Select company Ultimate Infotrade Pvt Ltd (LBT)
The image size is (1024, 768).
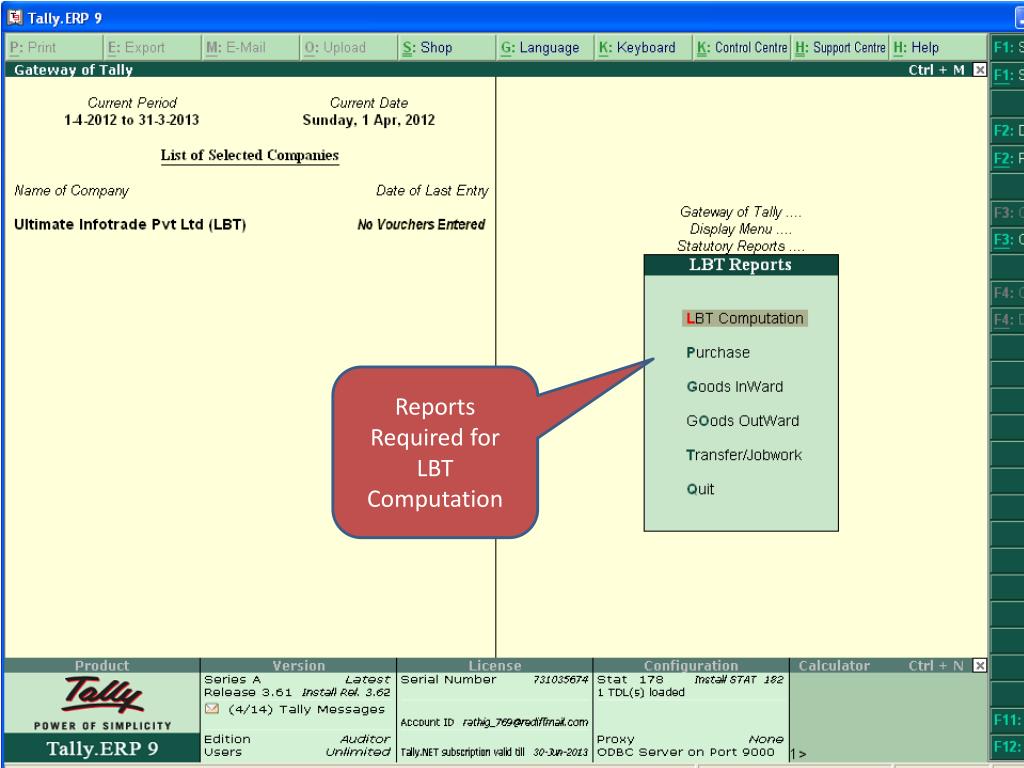pyautogui.click(x=130, y=225)
